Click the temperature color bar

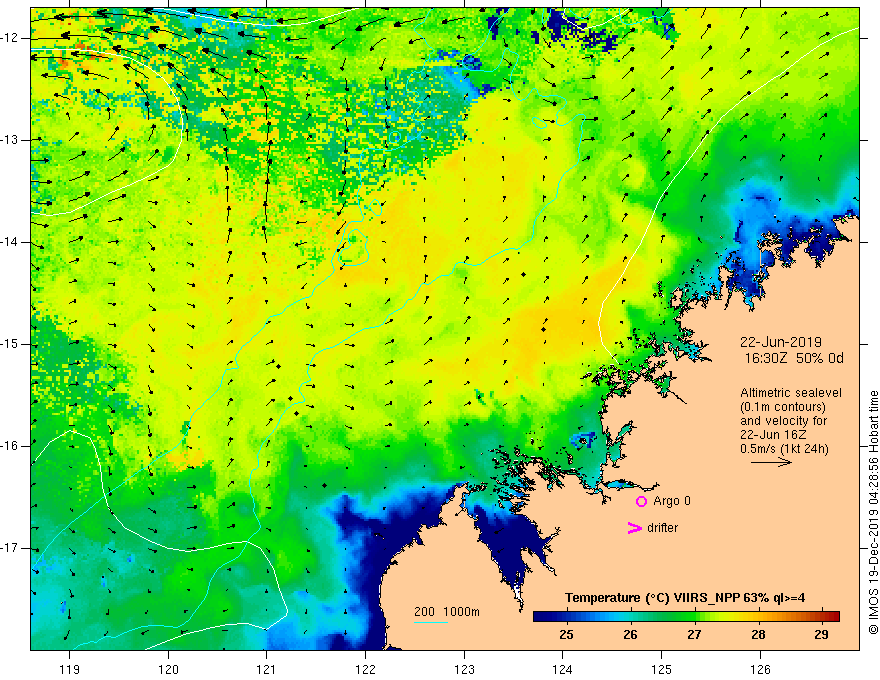coord(686,616)
